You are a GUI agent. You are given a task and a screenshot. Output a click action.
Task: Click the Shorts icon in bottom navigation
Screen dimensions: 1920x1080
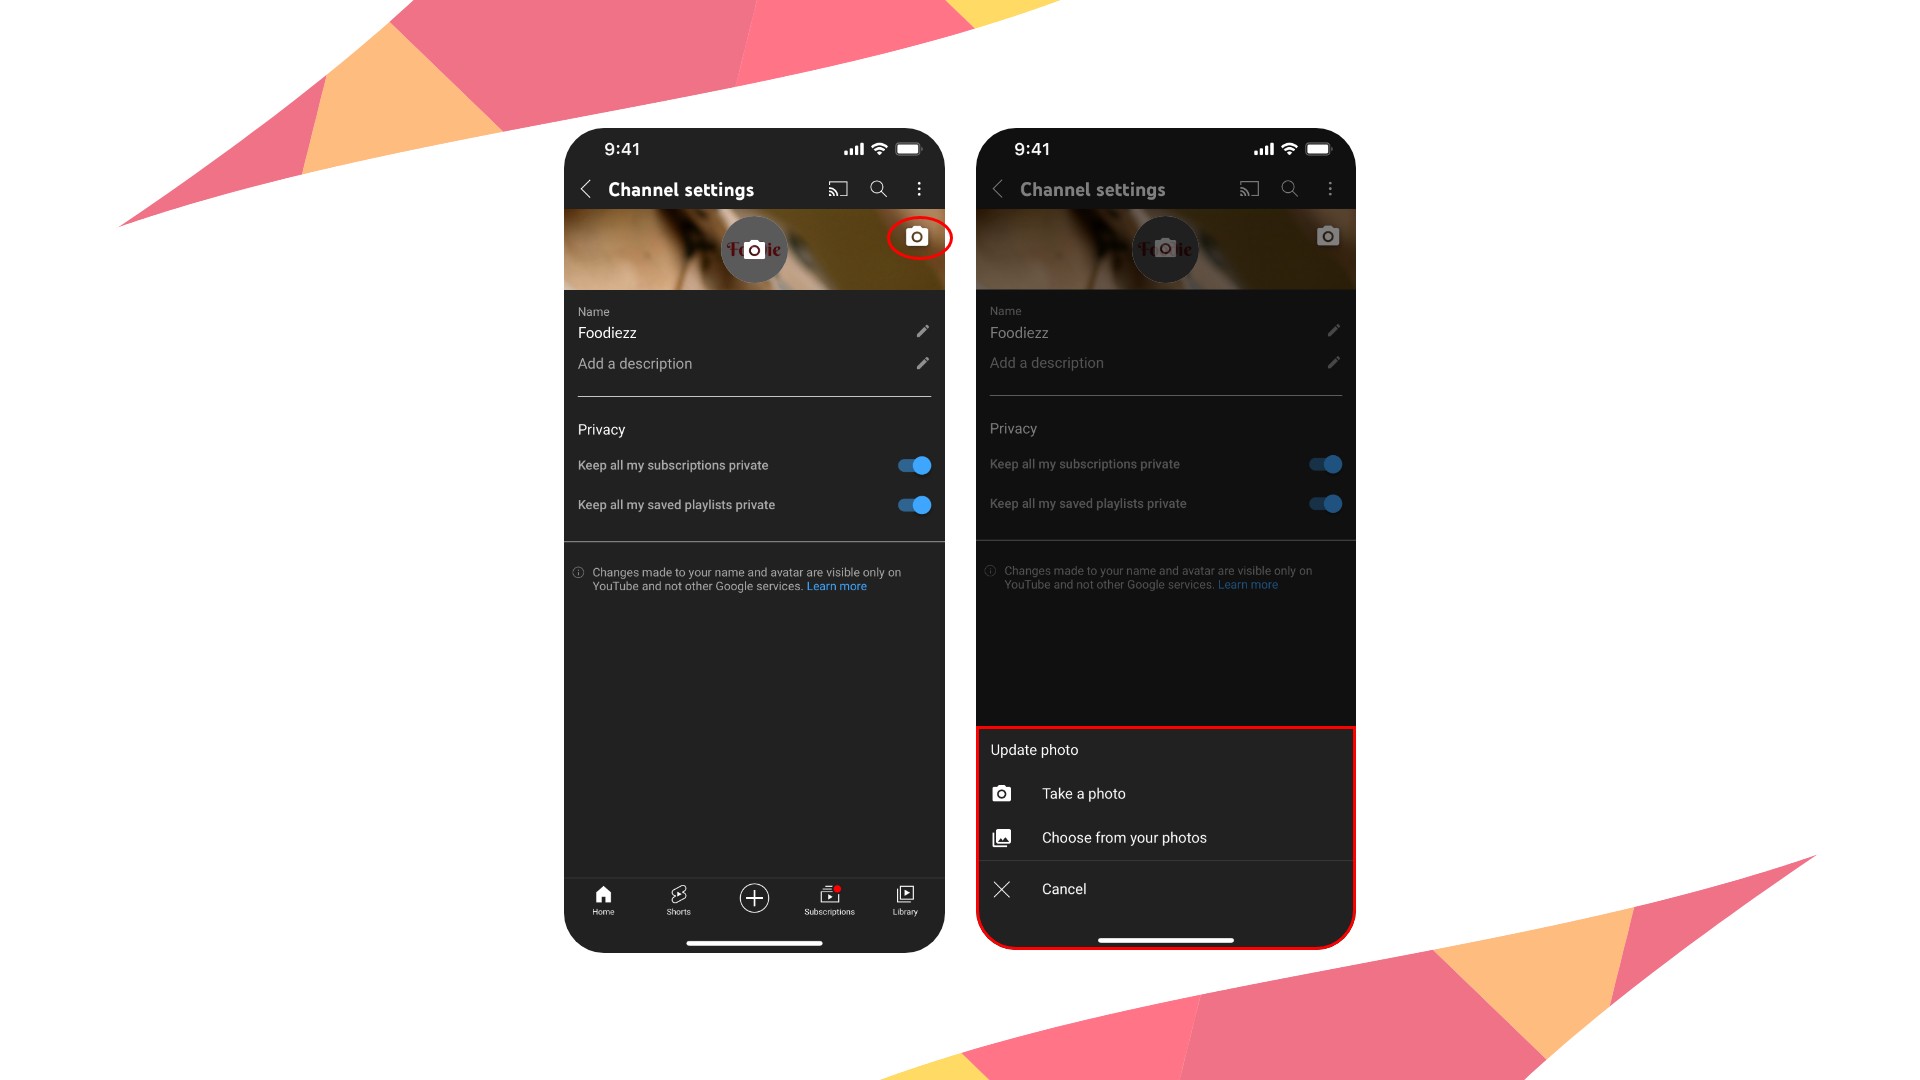(679, 899)
